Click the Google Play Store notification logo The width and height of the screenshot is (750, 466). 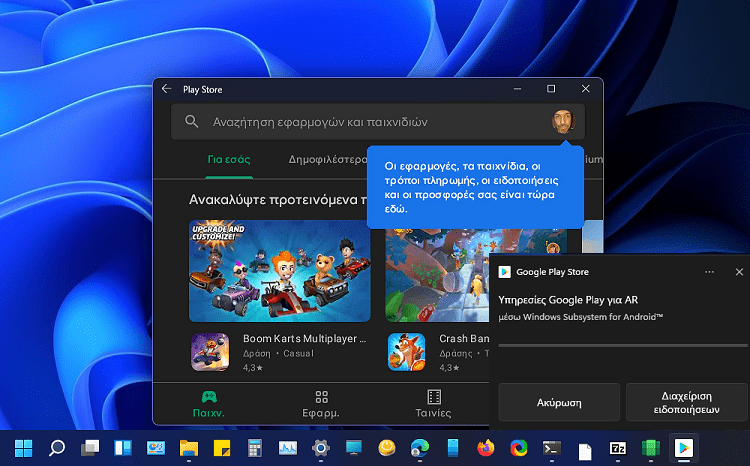pyautogui.click(x=504, y=272)
